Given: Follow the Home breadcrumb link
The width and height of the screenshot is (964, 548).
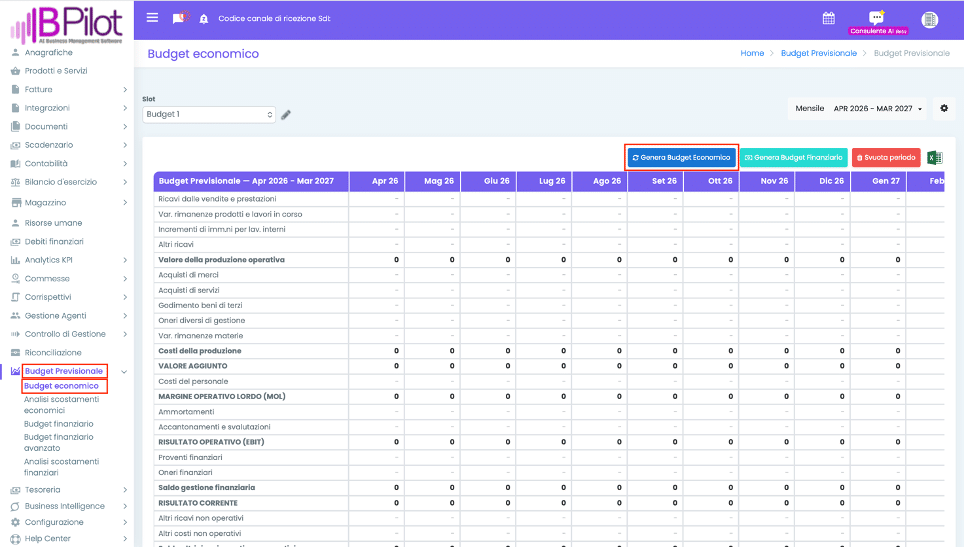Looking at the screenshot, I should coord(751,53).
